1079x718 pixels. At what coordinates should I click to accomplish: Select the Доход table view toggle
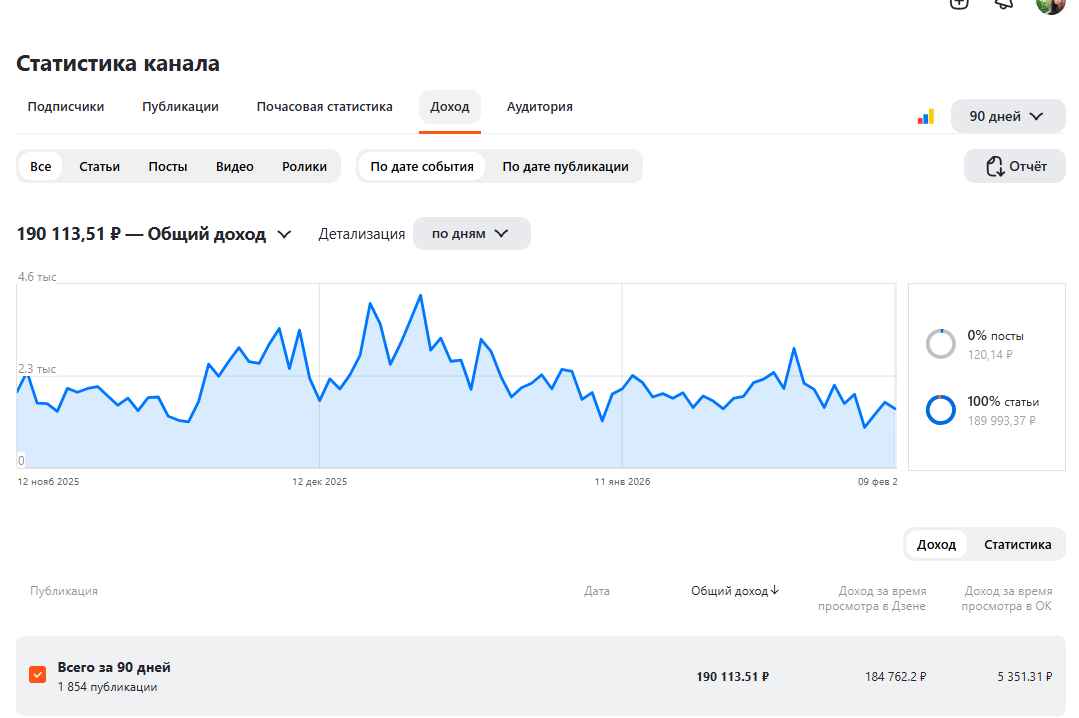(937, 545)
